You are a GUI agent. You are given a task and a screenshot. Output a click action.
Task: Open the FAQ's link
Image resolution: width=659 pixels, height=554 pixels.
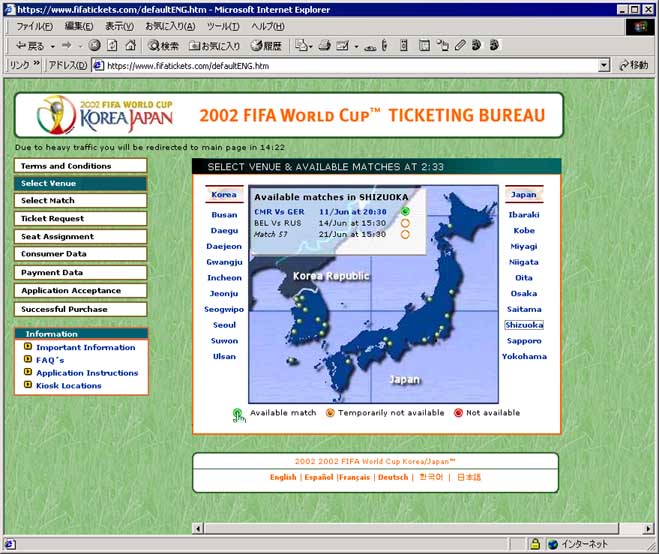pos(50,360)
